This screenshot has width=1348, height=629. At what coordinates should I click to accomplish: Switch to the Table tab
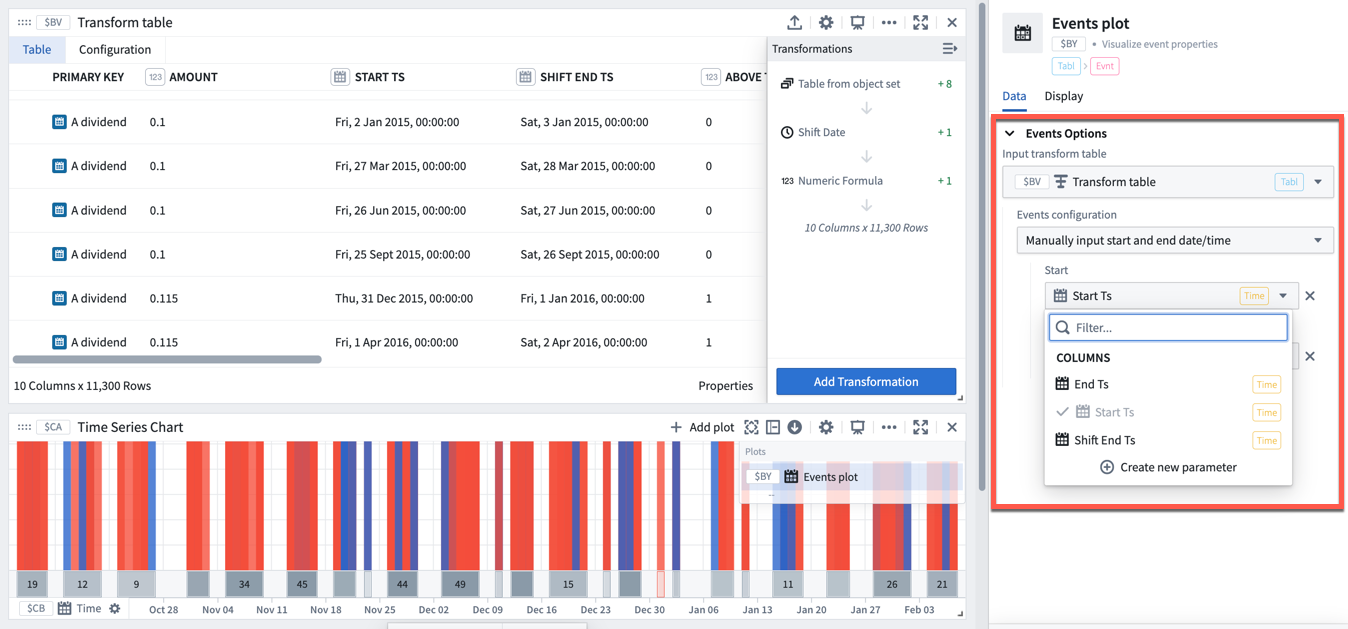click(x=37, y=49)
